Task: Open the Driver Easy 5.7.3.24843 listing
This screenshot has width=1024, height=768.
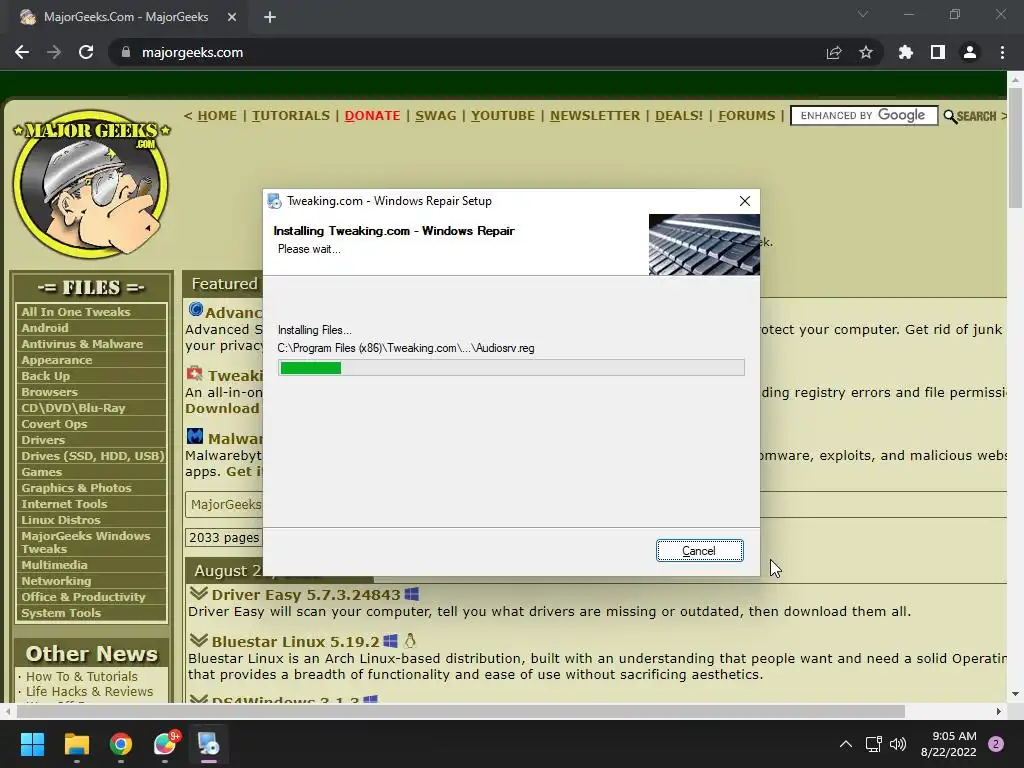Action: [x=306, y=595]
